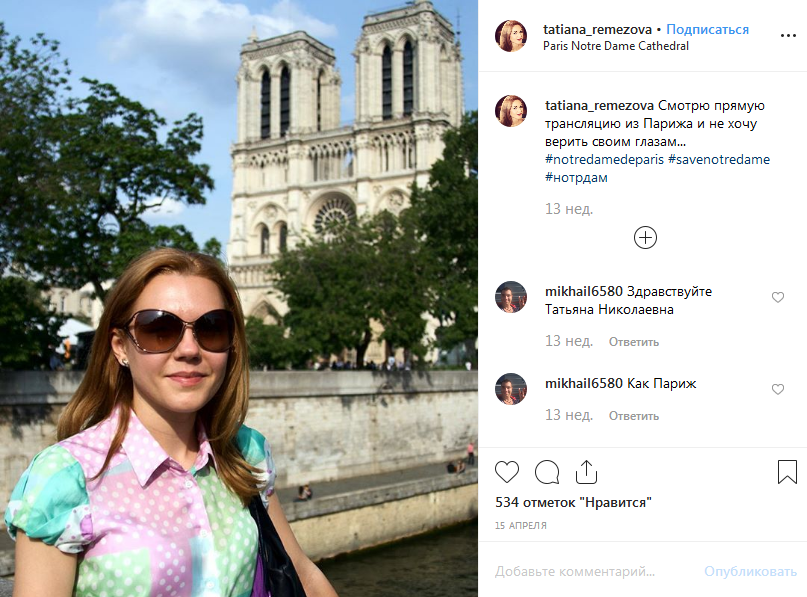Screen dimensions: 807x597
Task: Open Paris Notre Dame Cathedral location
Action: [x=615, y=46]
